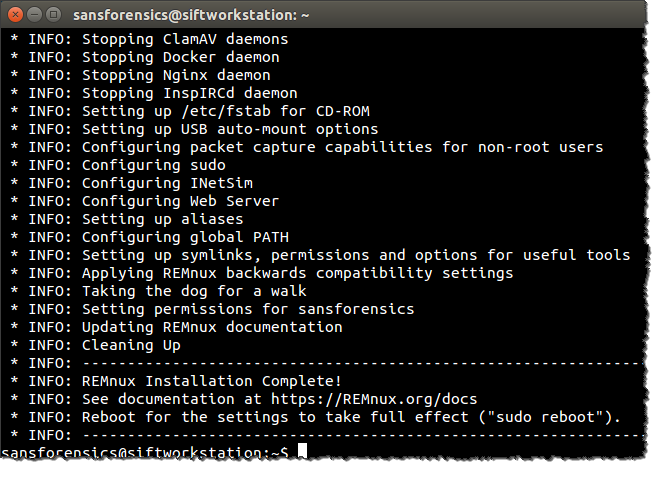Click the 'Setting up symlinks, permissions' line
The image size is (654, 488).
coord(320,255)
